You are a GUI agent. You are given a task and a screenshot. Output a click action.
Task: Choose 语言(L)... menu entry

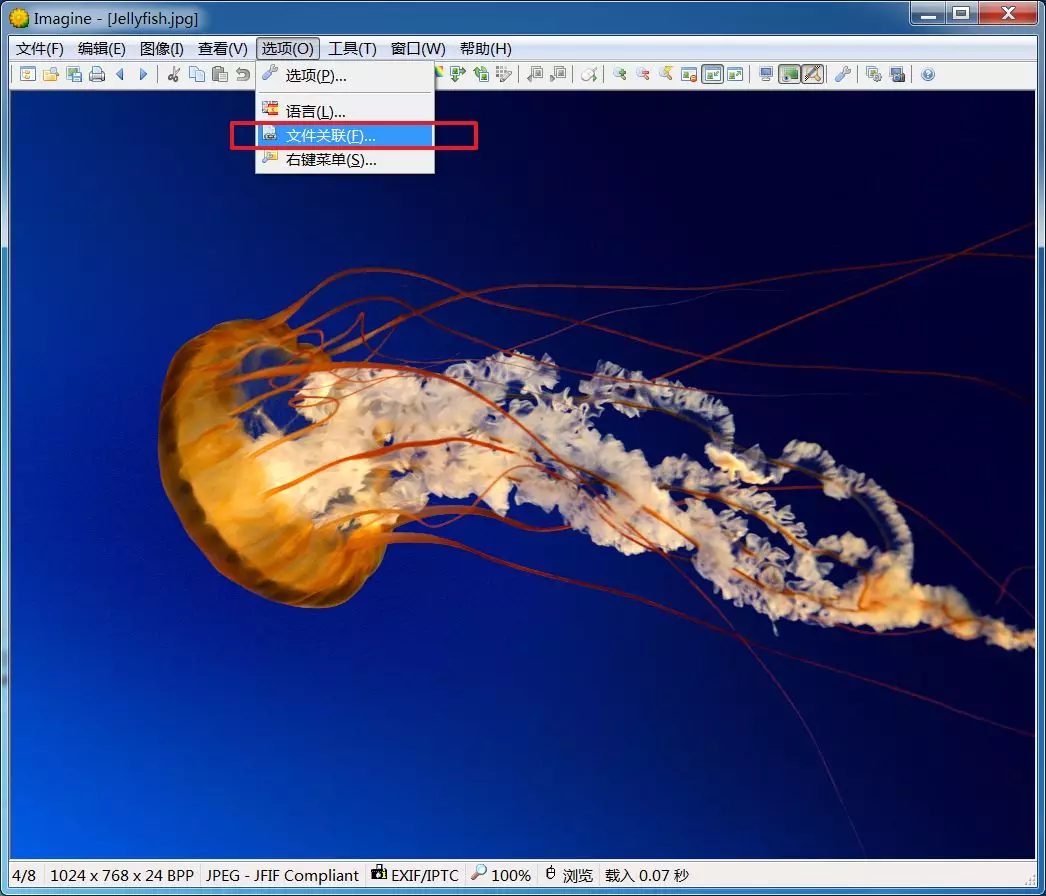click(345, 111)
